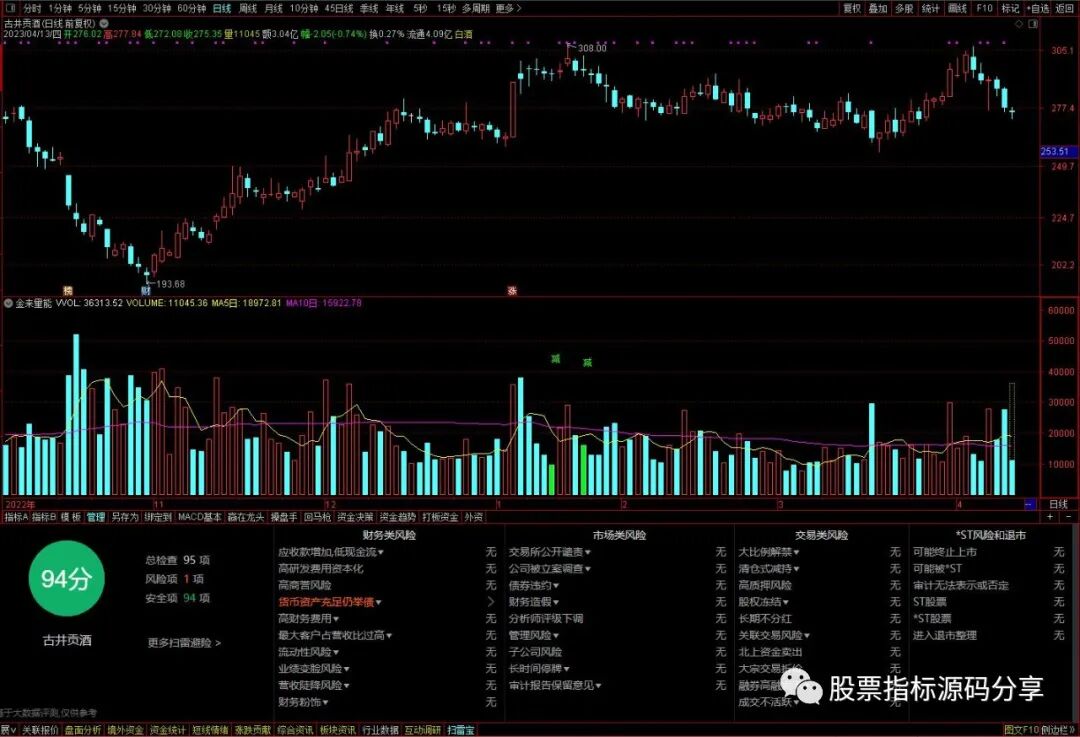Click the first green 减 marker in volume panel
The width and height of the screenshot is (1080, 737).
pos(555,359)
